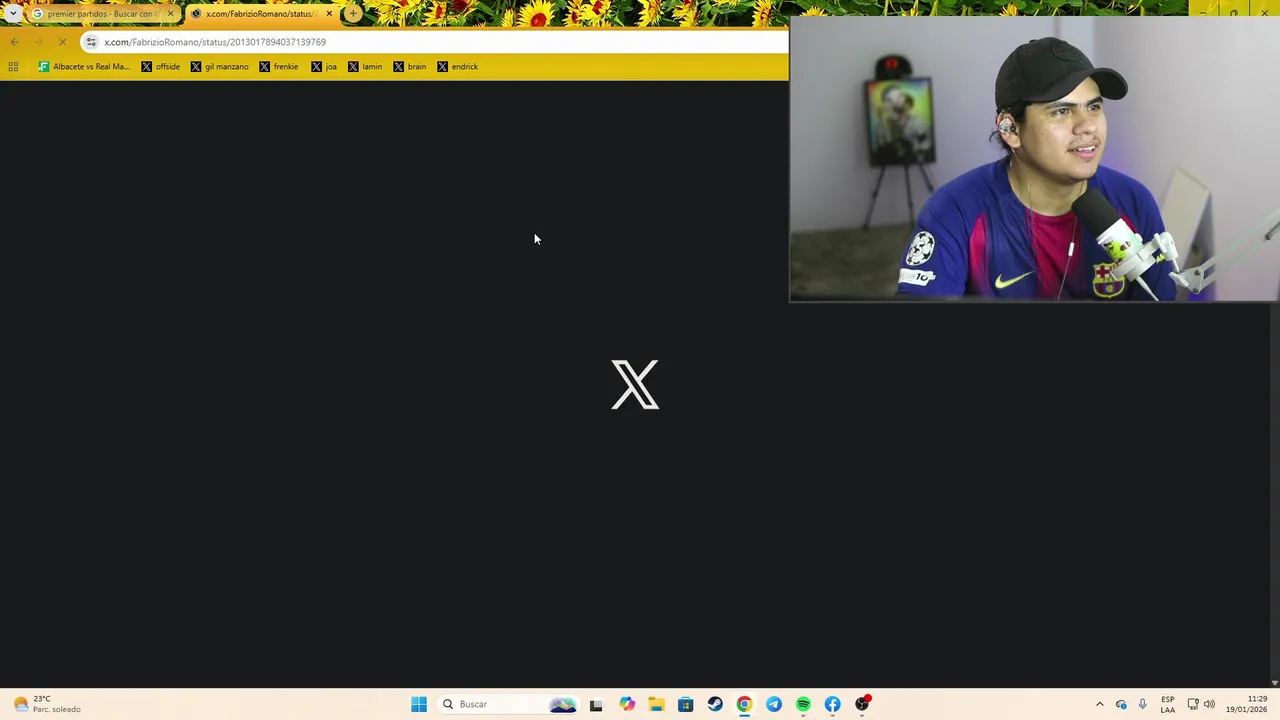Open the 'offside' bookmark
The height and width of the screenshot is (720, 1280).
point(160,67)
